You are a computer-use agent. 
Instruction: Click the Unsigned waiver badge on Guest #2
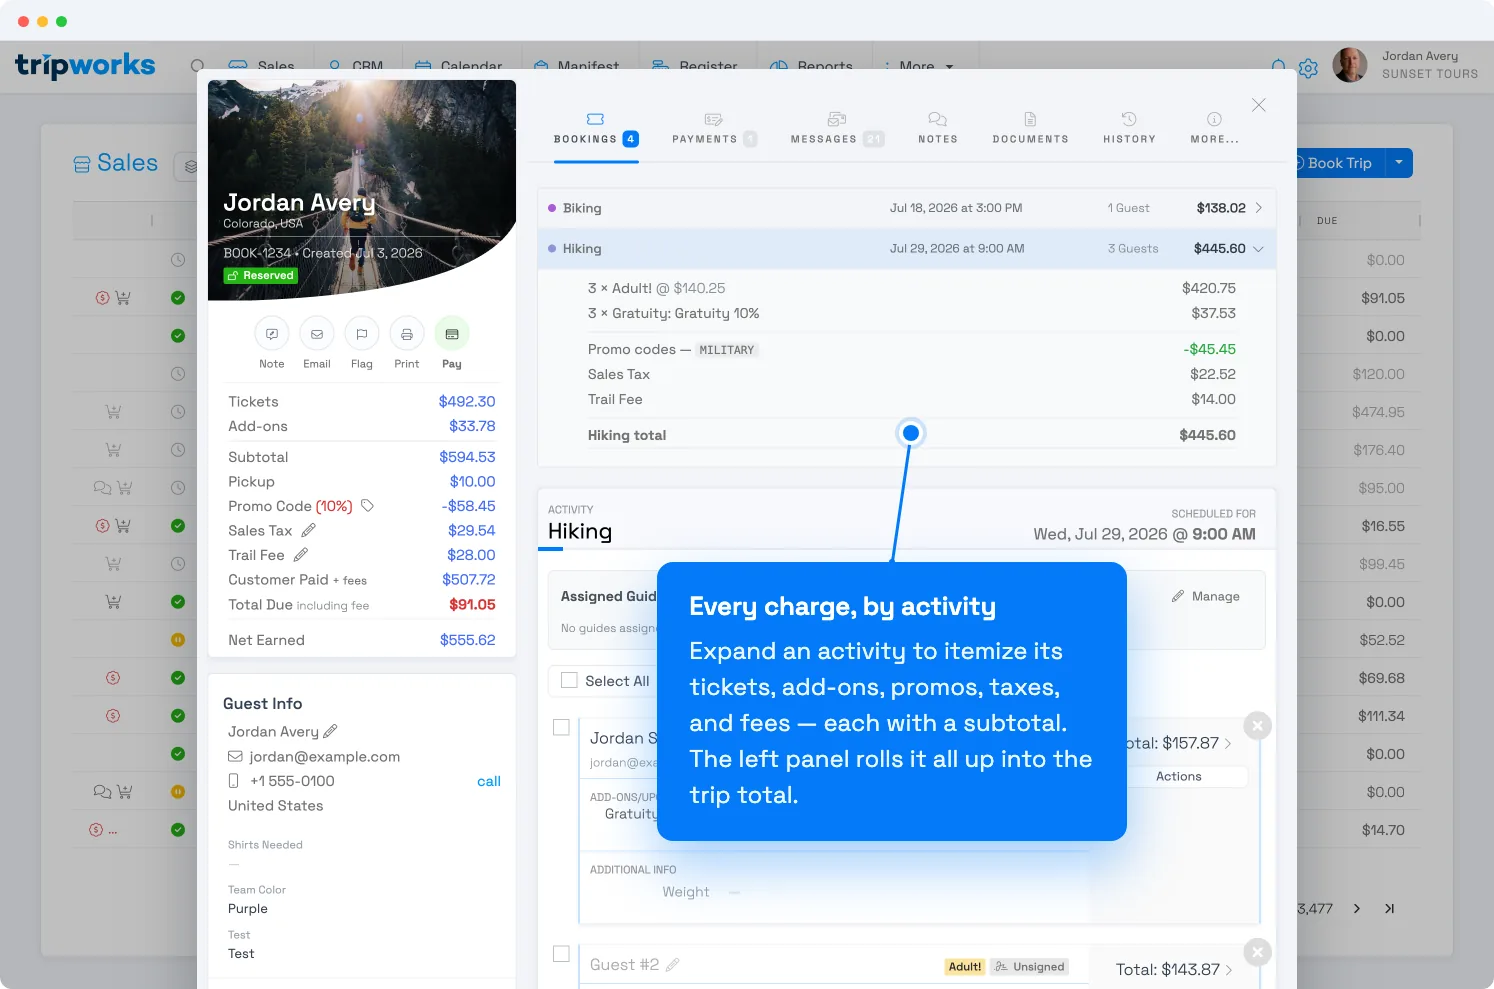click(x=1030, y=967)
